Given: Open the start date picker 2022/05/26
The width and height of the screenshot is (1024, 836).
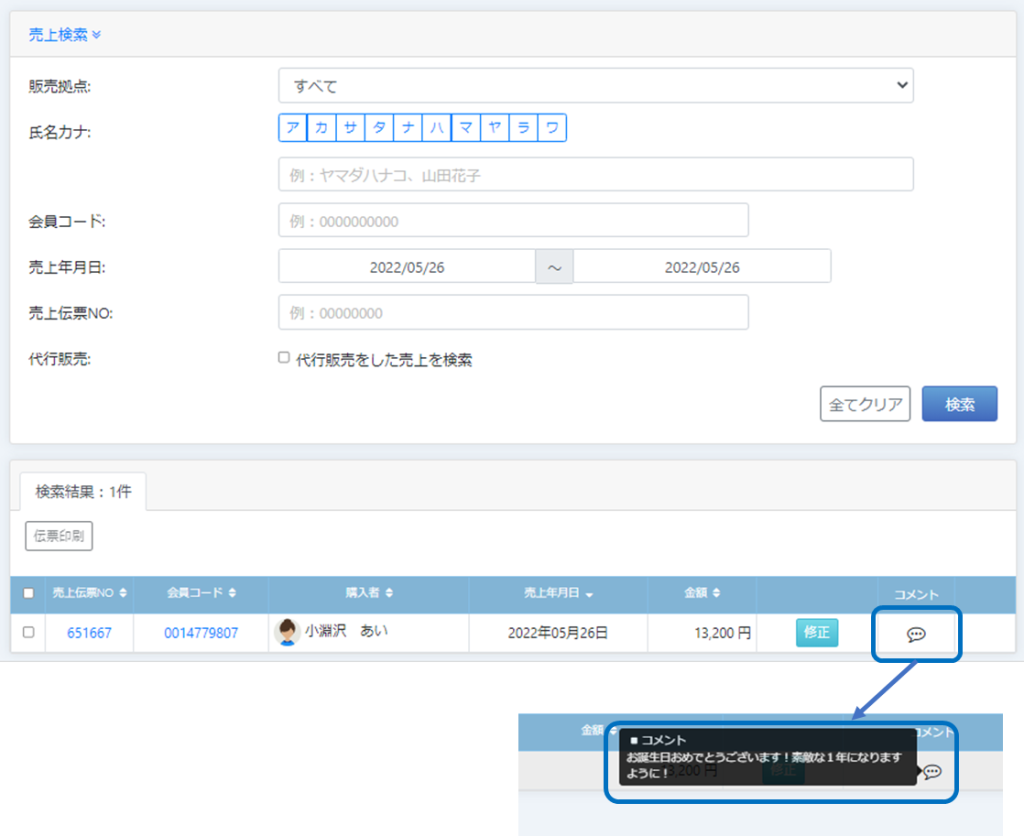Looking at the screenshot, I should click(407, 267).
